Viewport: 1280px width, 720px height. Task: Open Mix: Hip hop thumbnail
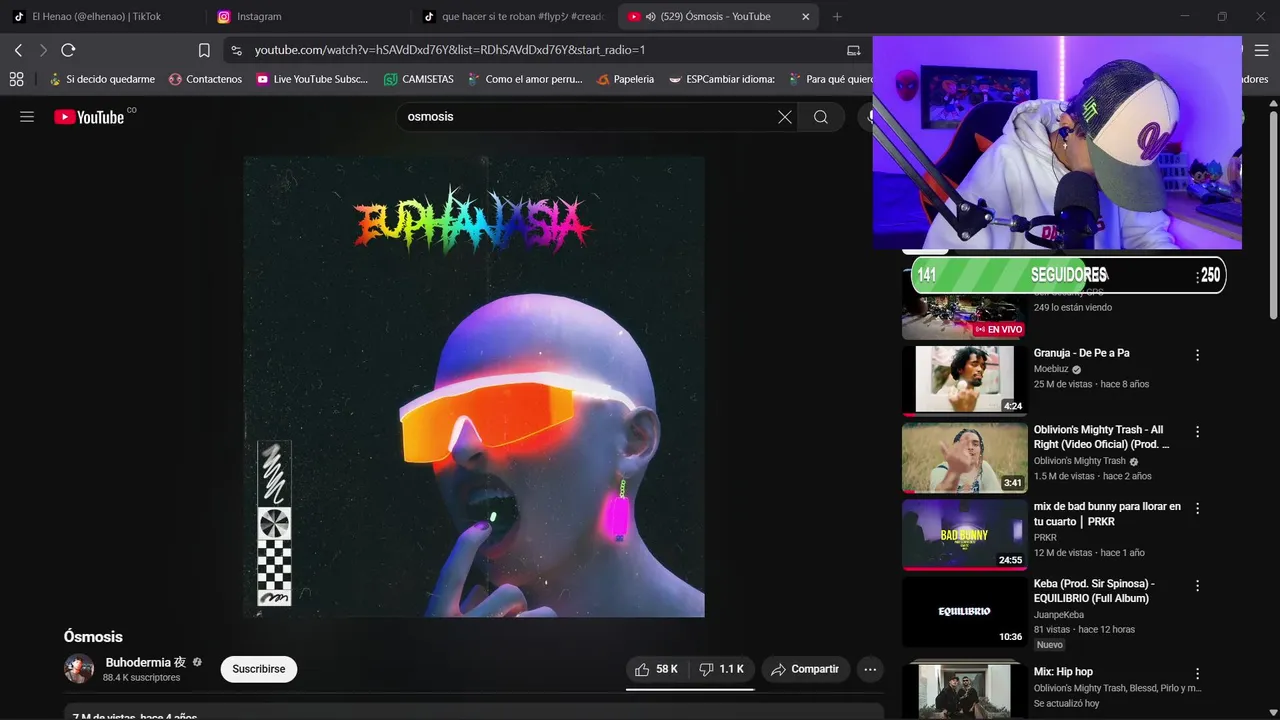pos(964,689)
